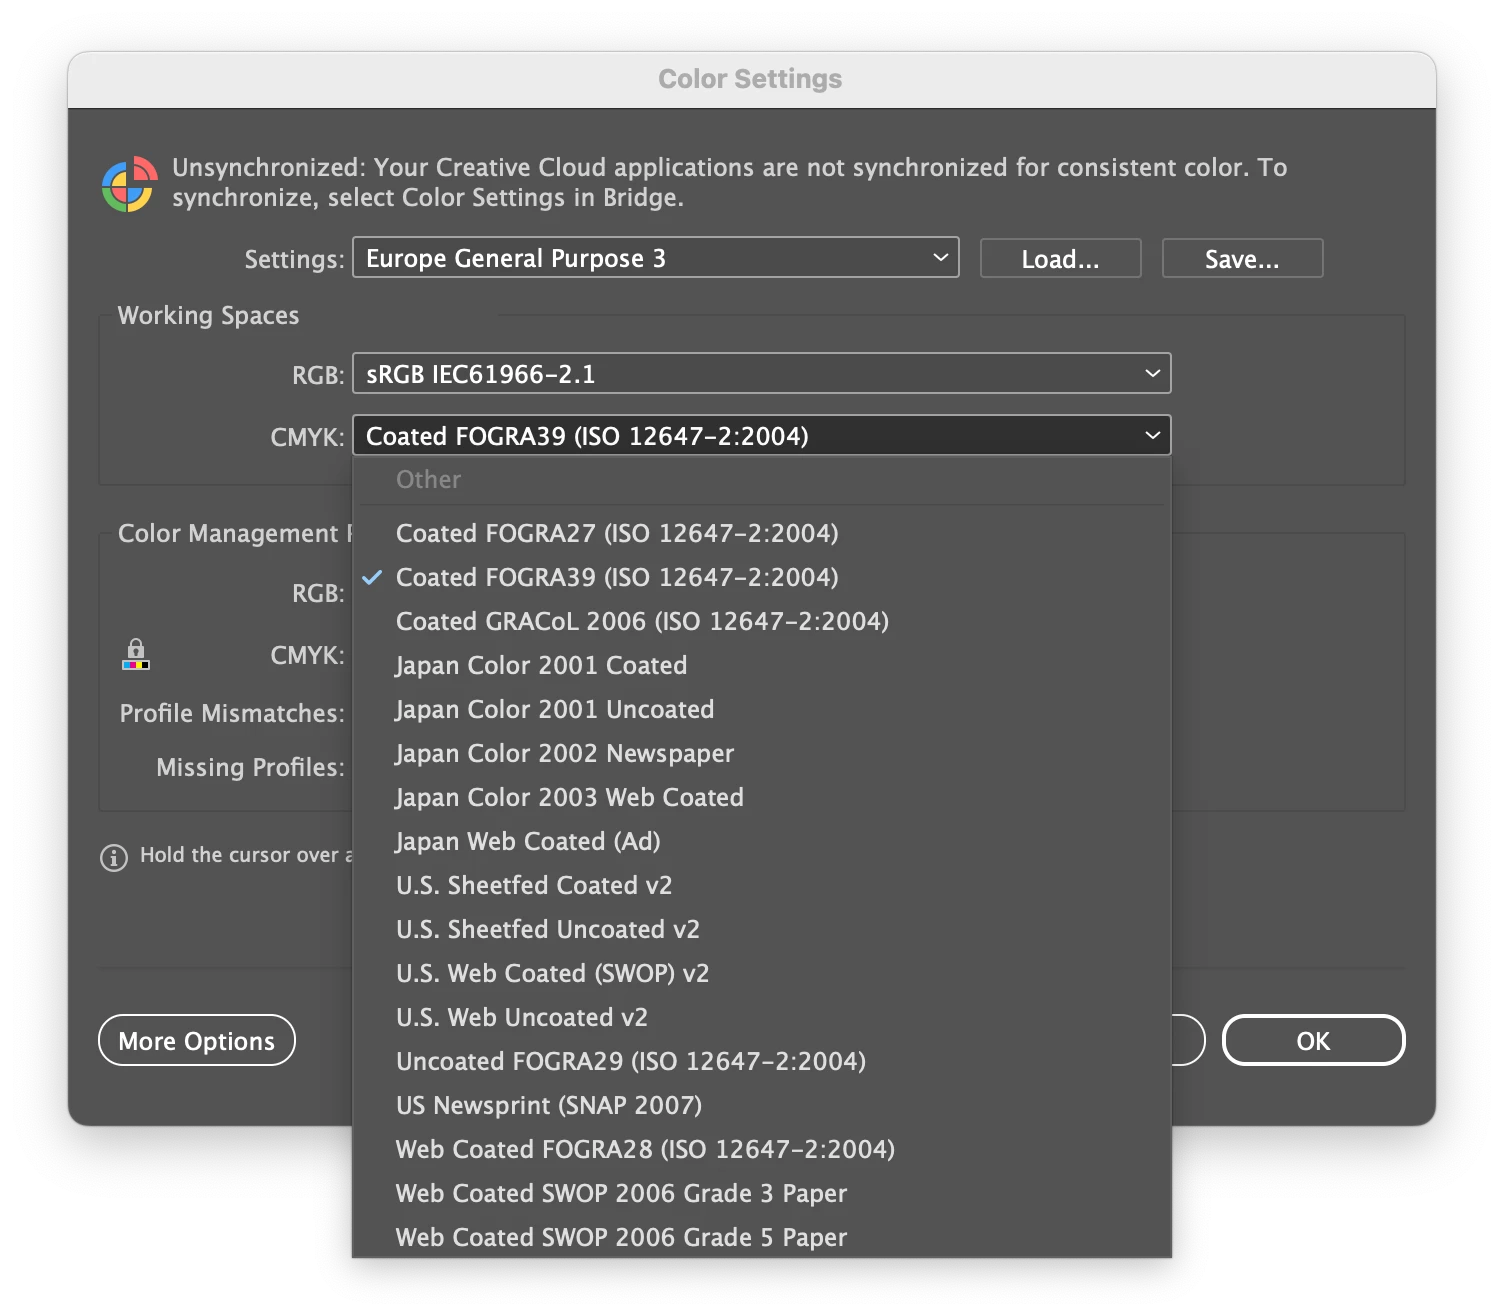The image size is (1504, 1312).
Task: Choose U.S. Web Coated (SWOP) v2
Action: pos(762,973)
